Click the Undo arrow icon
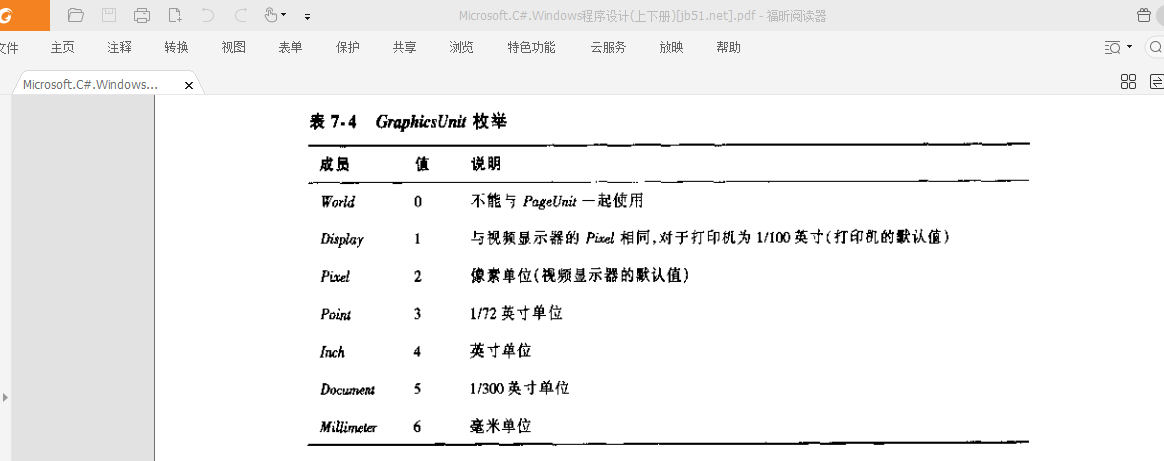This screenshot has width=1164, height=461. click(208, 15)
